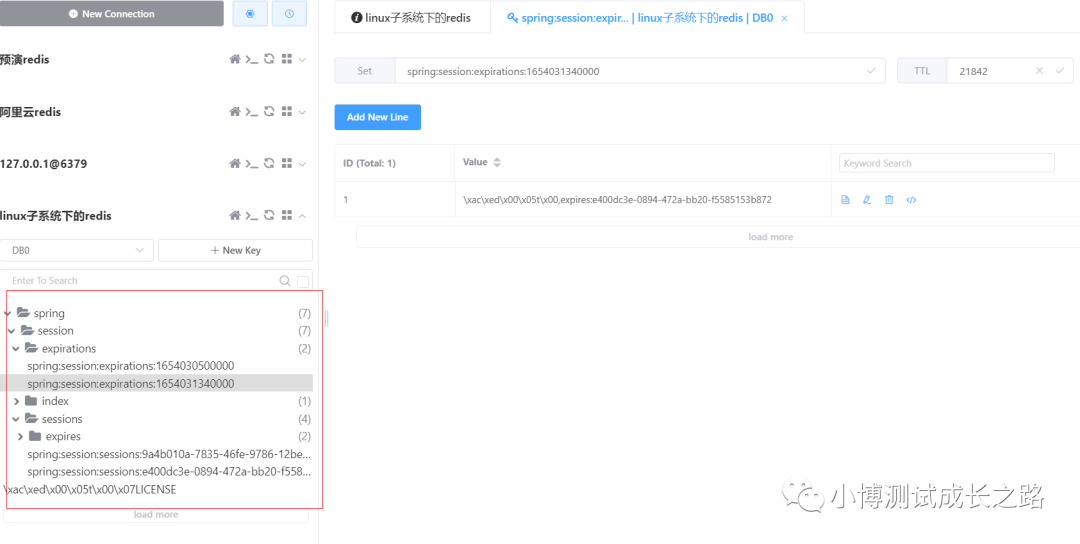The height and width of the screenshot is (544, 1080).
Task: Show the row 1 dump command with code icon
Action: pyautogui.click(x=911, y=200)
